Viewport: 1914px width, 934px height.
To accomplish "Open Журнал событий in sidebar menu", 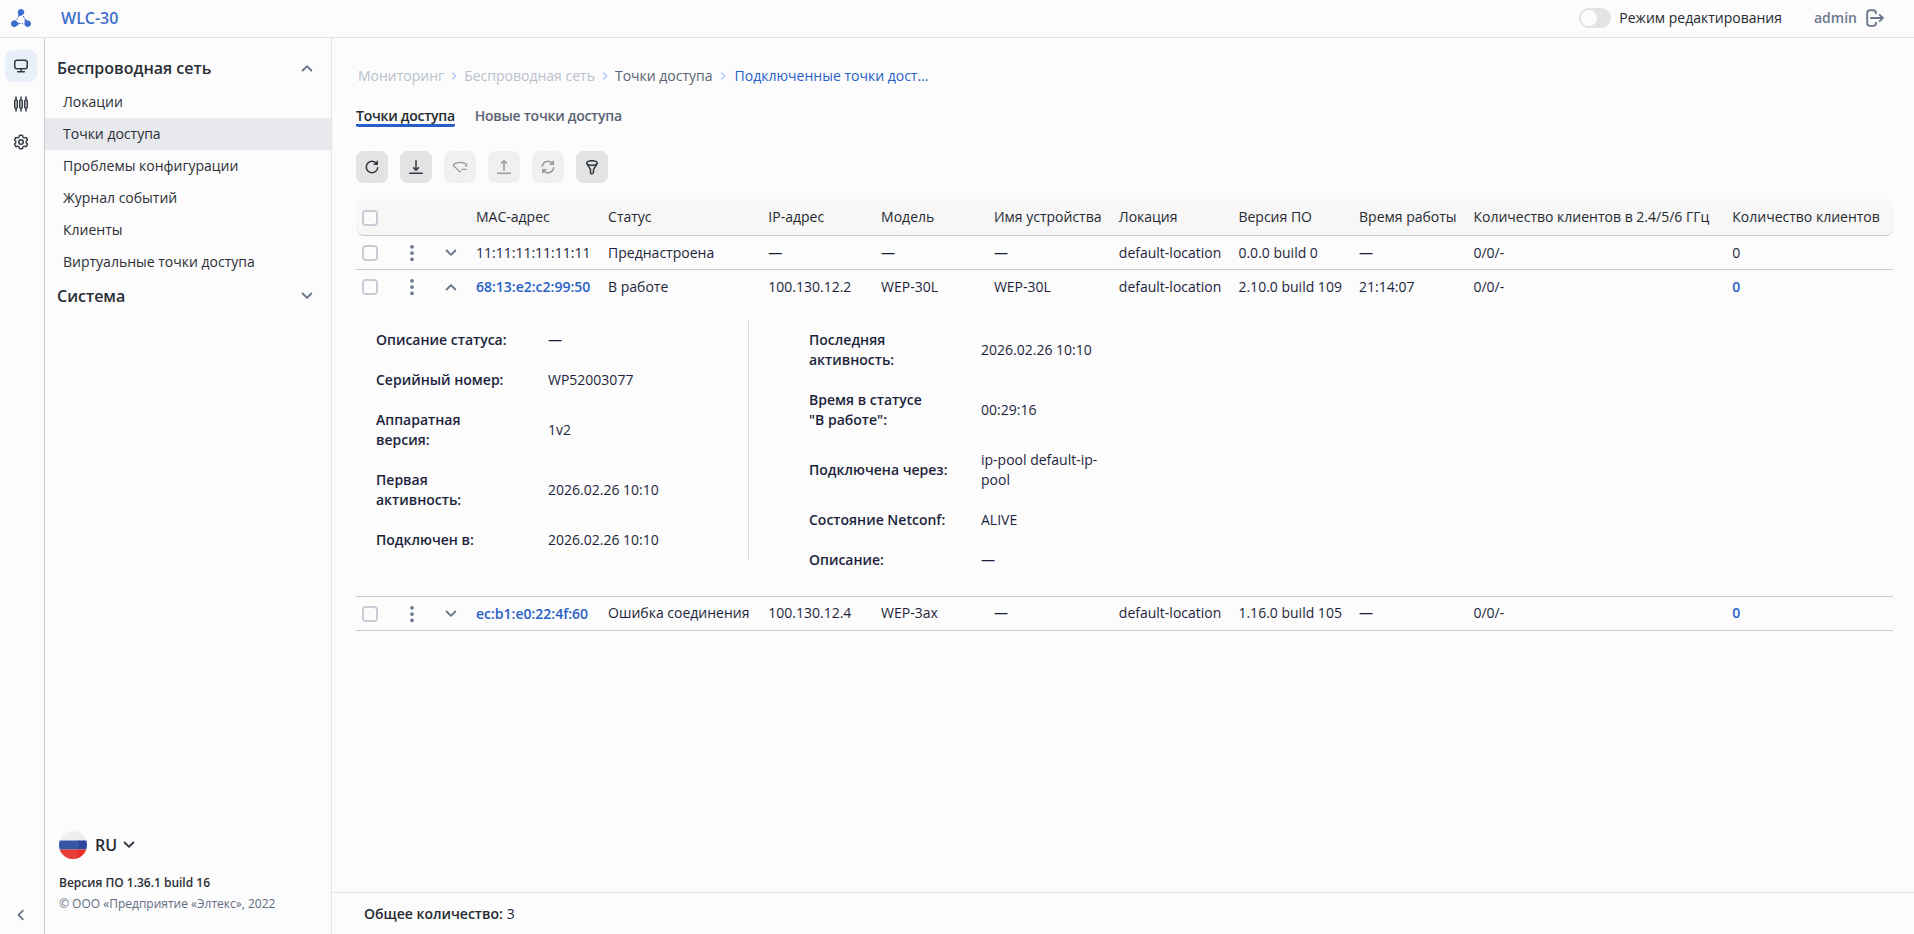I will (x=120, y=198).
